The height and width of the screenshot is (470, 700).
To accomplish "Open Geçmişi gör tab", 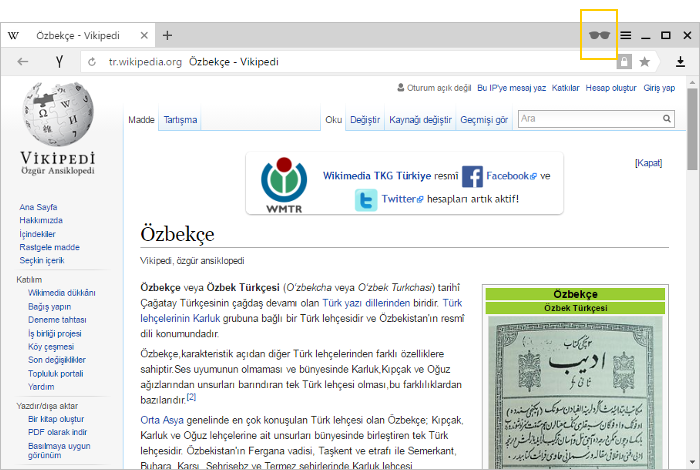I will pos(484,120).
